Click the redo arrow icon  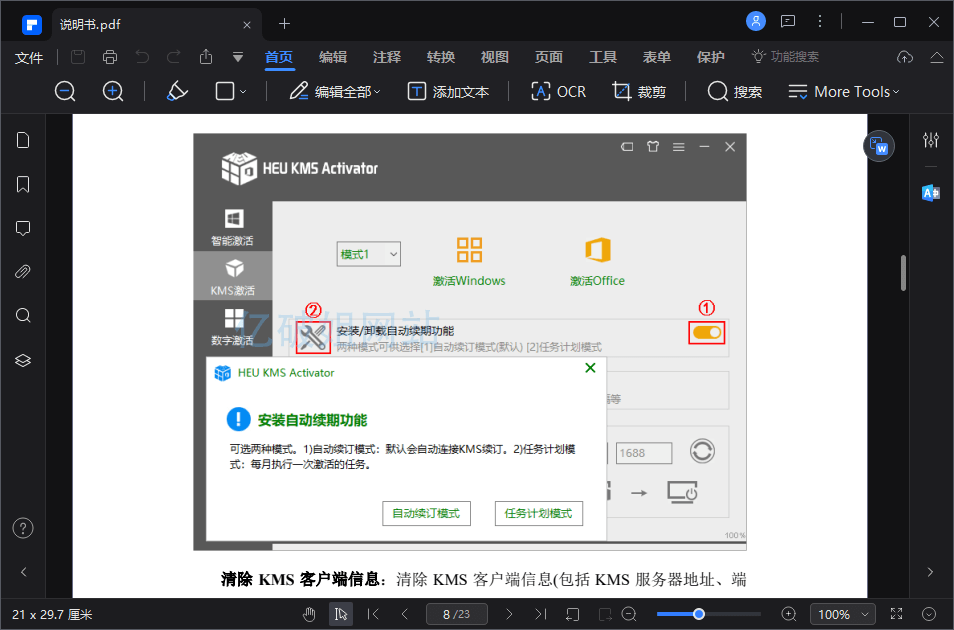click(x=173, y=57)
